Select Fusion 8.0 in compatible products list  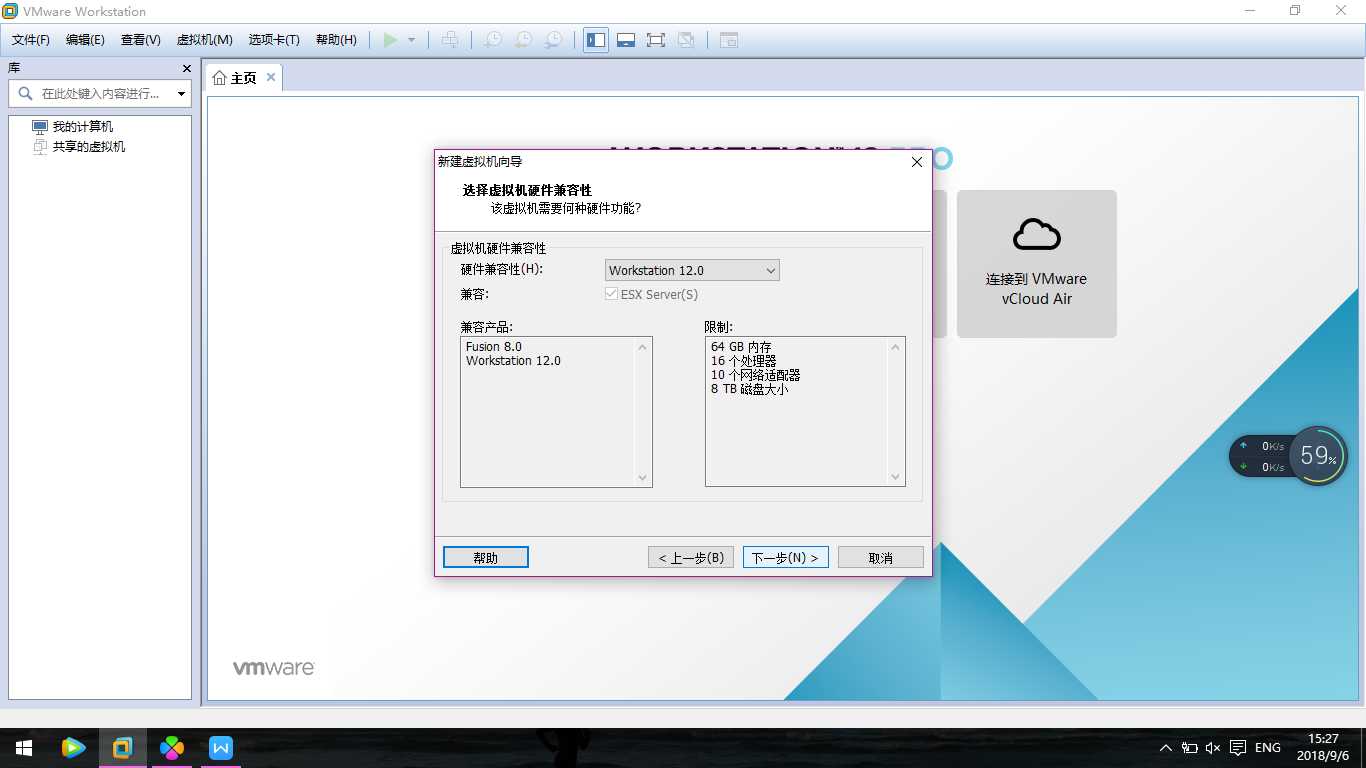click(x=494, y=347)
